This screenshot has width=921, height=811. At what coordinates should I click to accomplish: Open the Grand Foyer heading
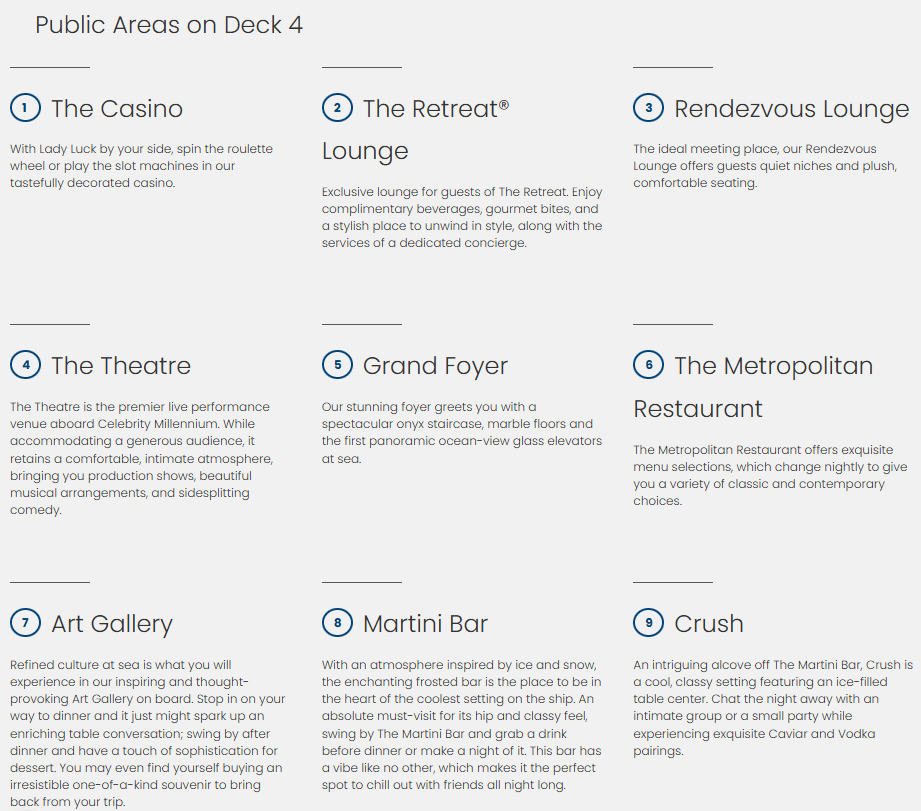click(435, 366)
